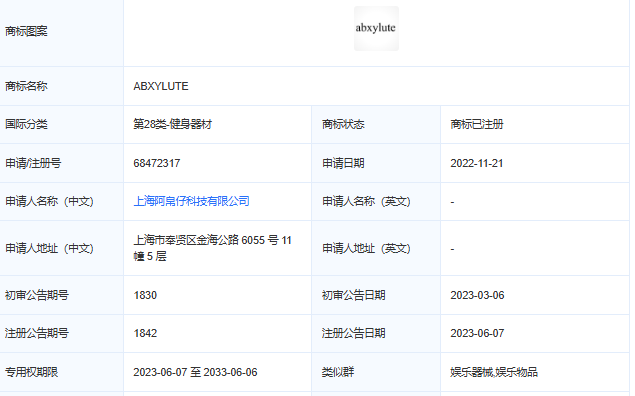Click the 专用权期限 label
The image size is (635, 396).
32,372
